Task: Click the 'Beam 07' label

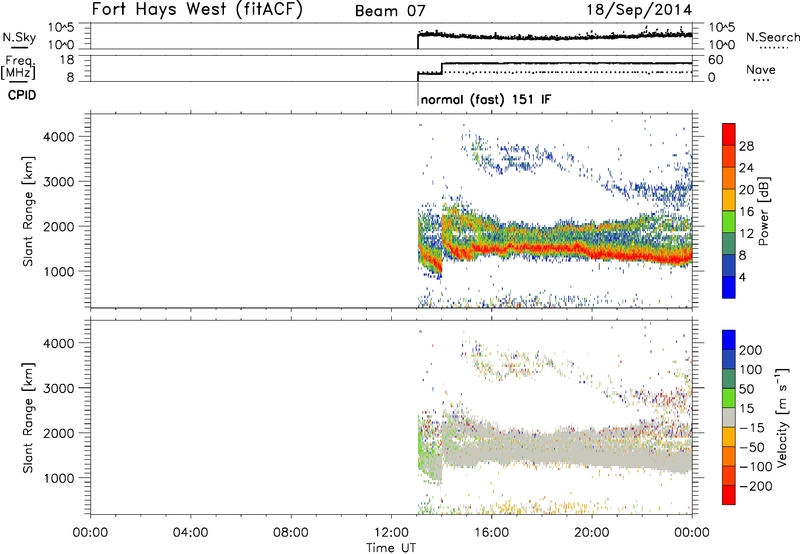Action: (390, 11)
